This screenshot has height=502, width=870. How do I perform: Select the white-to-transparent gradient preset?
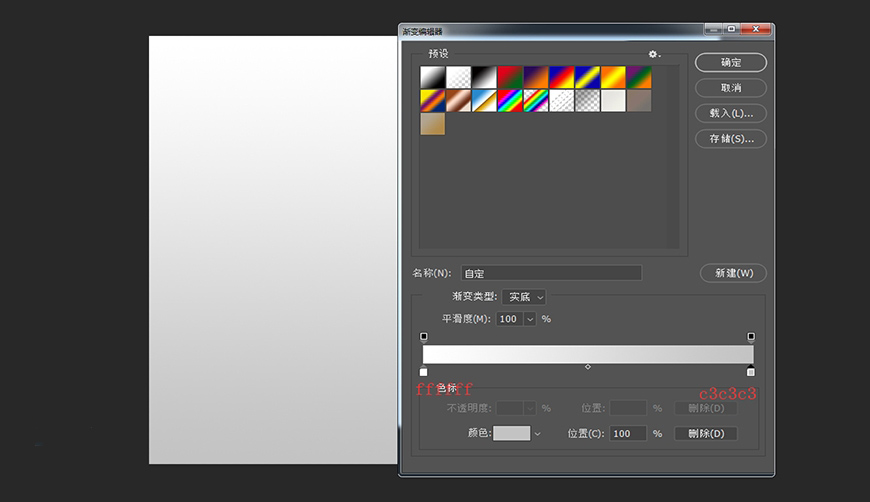click(x=458, y=78)
